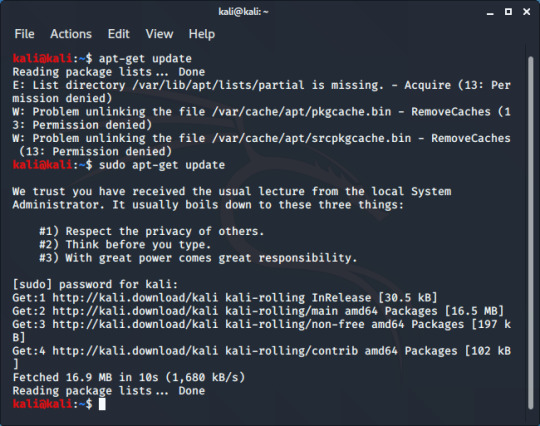Click the "sudo apt-get update" command text

pyautogui.click(x=162, y=165)
